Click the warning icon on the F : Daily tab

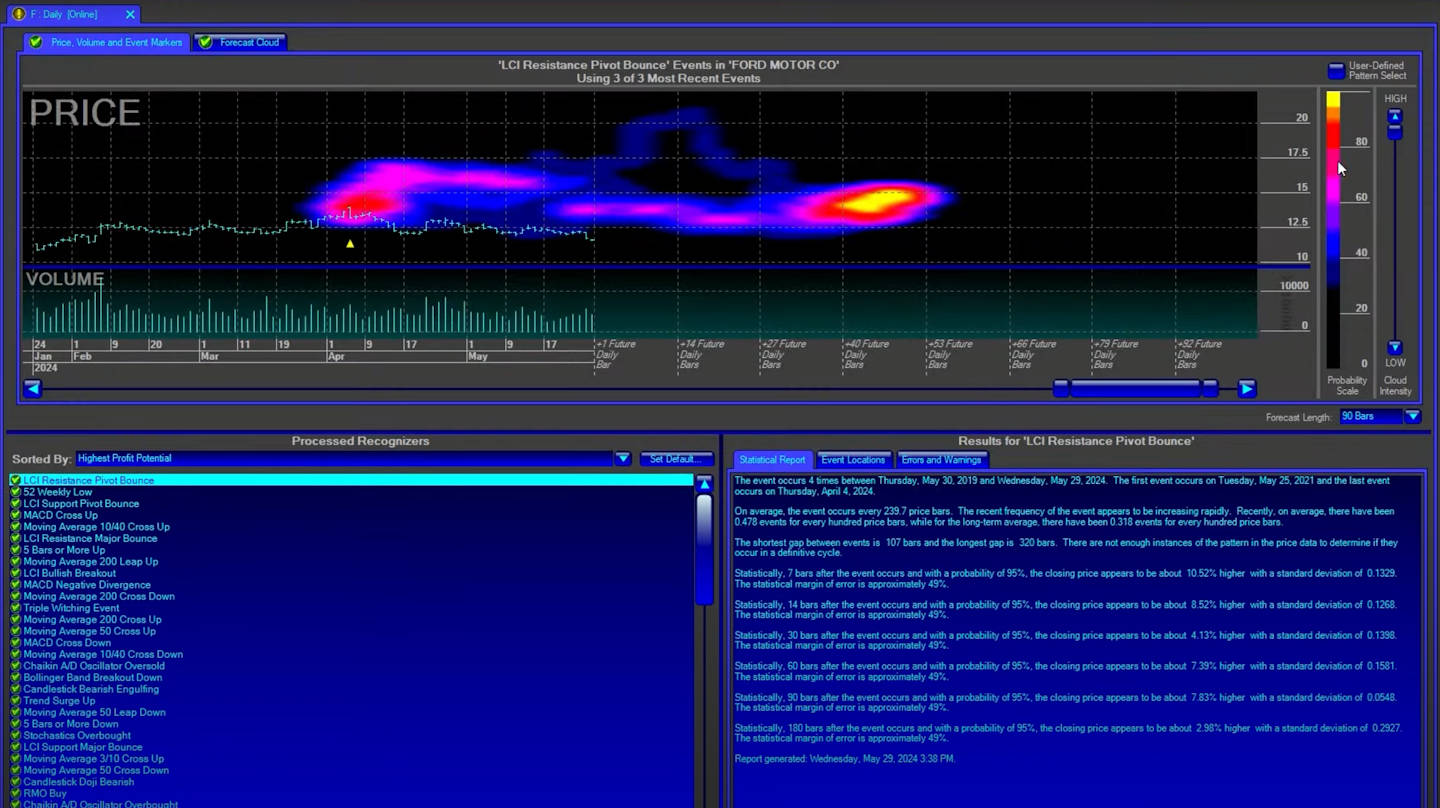click(x=18, y=14)
